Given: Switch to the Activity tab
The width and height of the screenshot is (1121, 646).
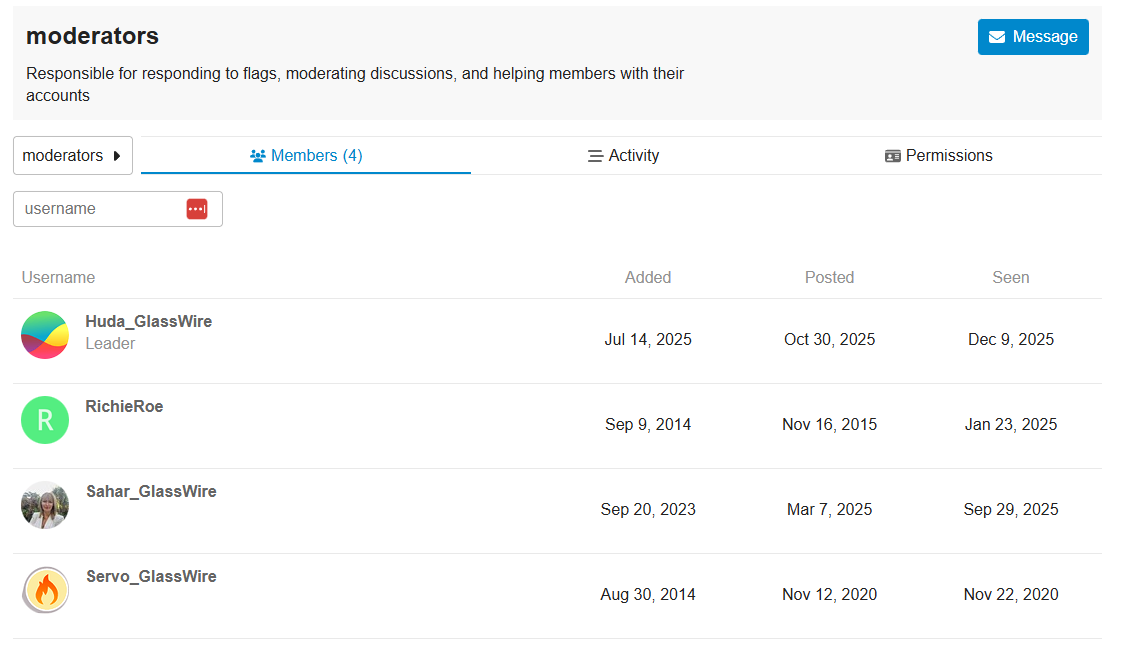Looking at the screenshot, I should click(623, 156).
